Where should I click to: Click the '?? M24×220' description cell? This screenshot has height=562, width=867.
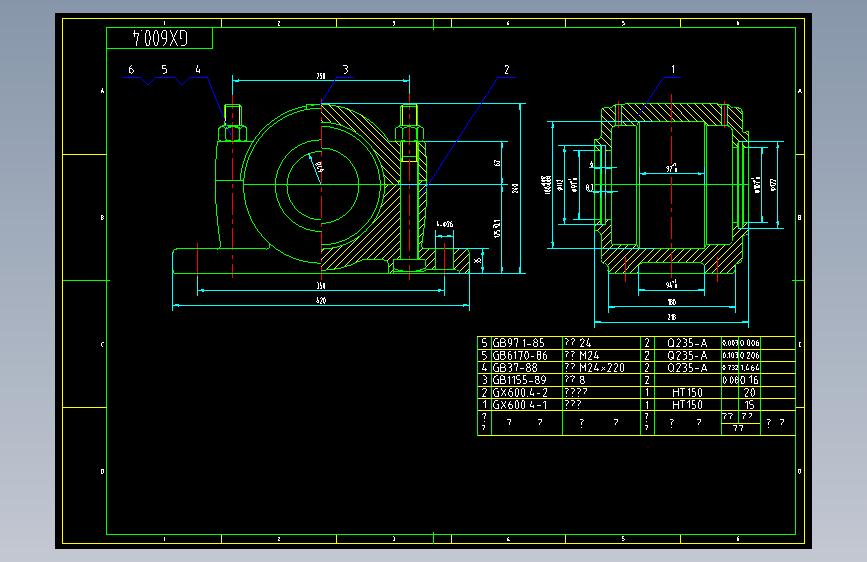point(601,367)
